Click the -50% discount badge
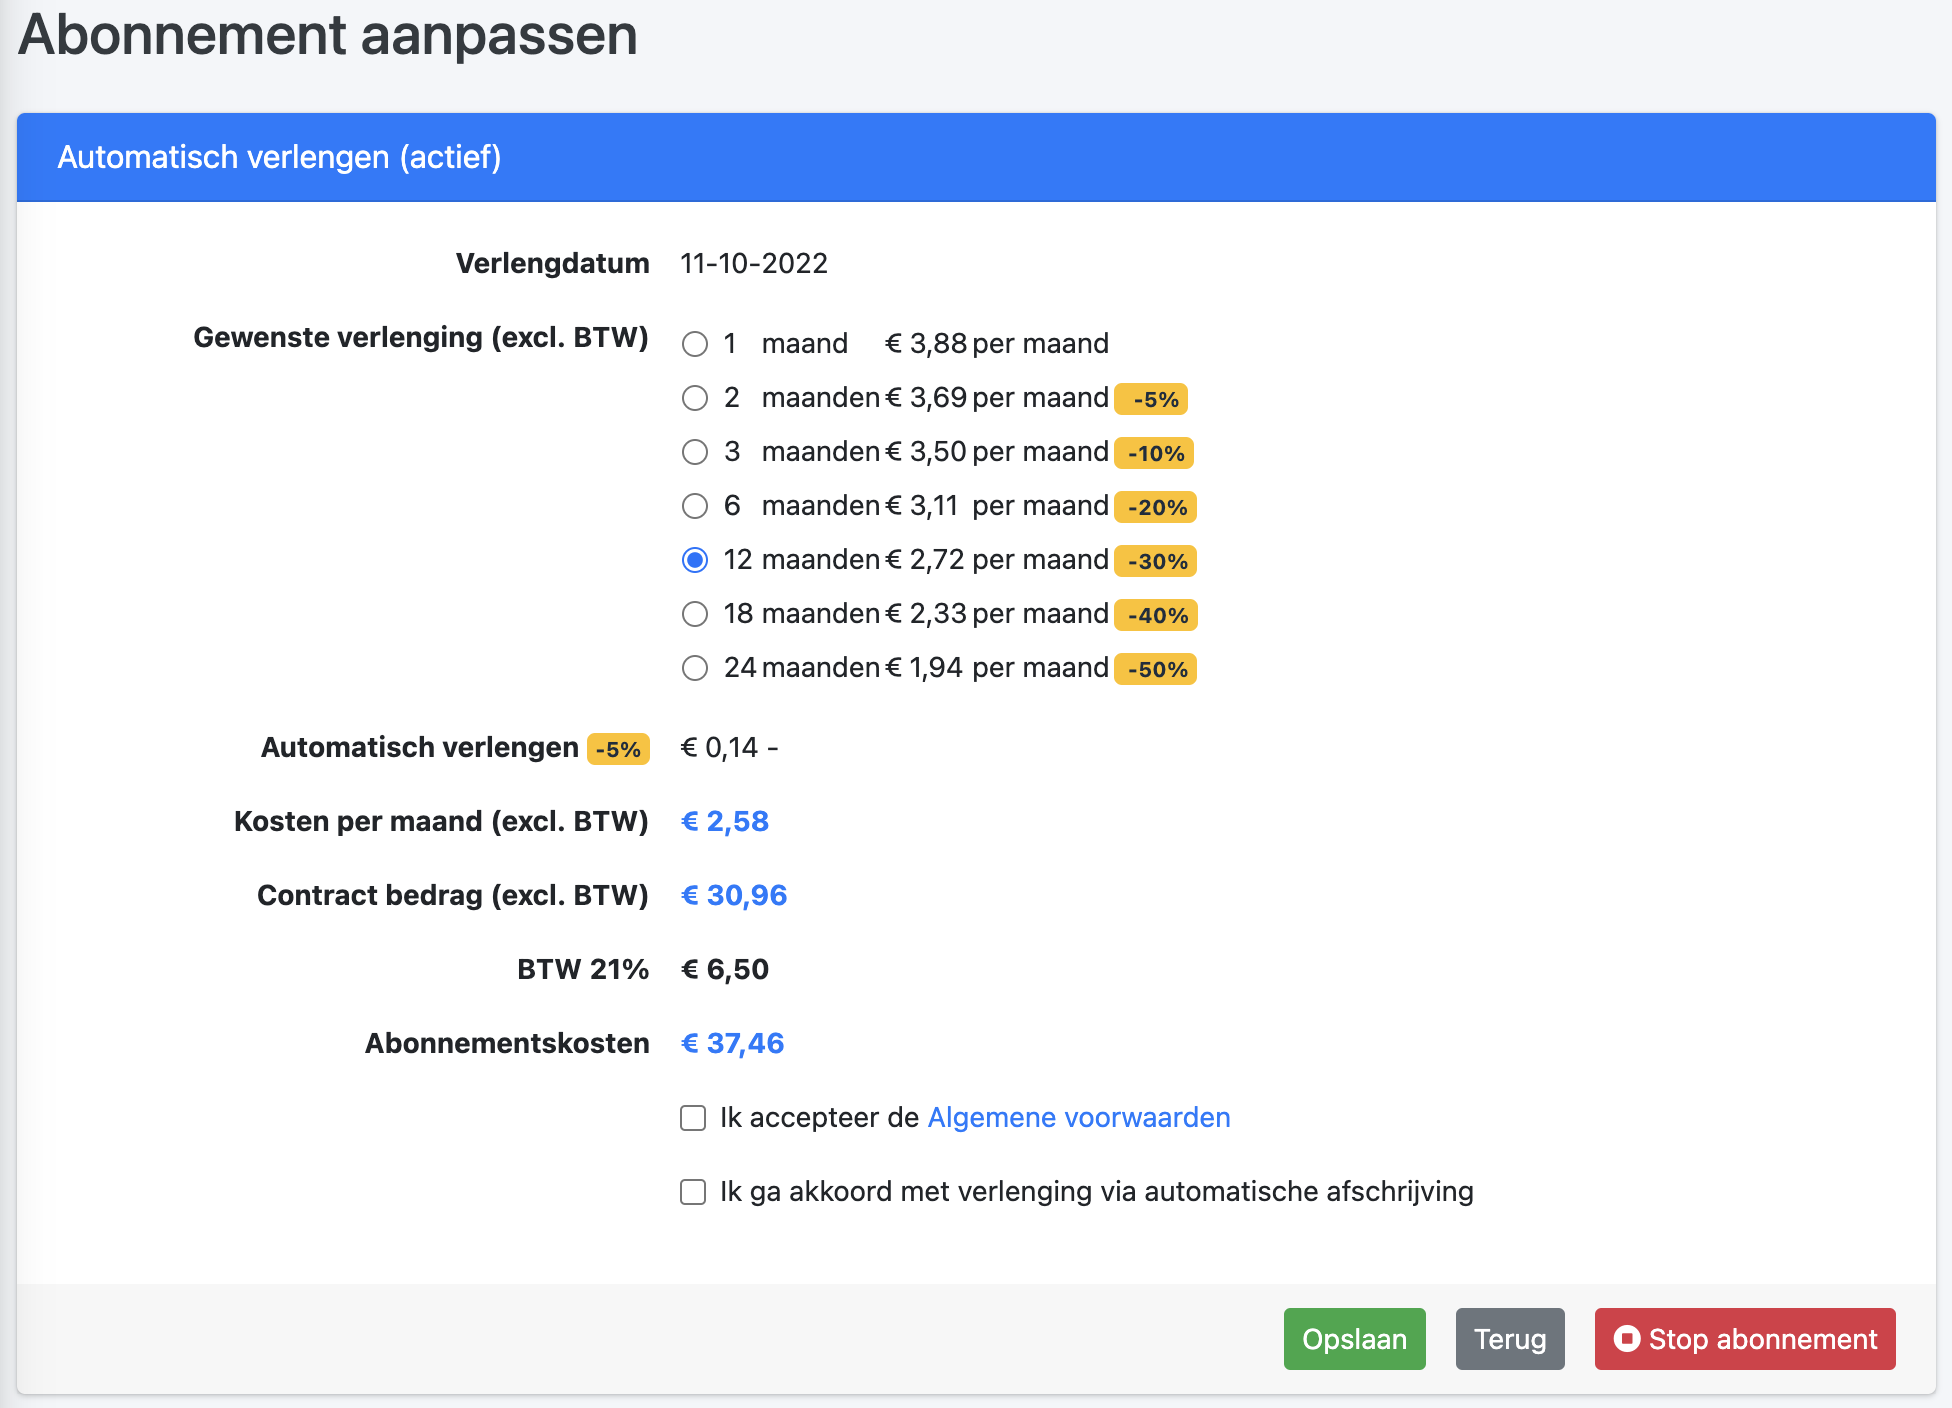The width and height of the screenshot is (1952, 1408). [1155, 669]
